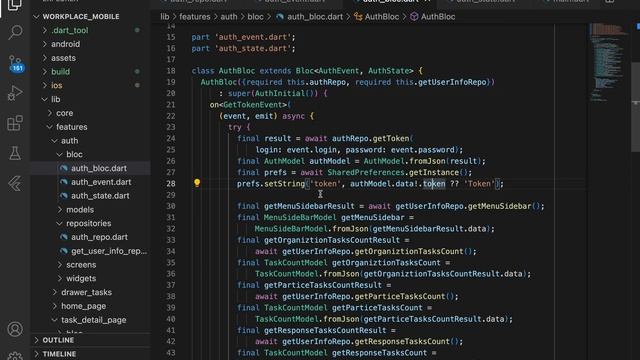Open Explorer files icon in activity bar
The width and height of the screenshot is (640, 360).
[15, 5]
